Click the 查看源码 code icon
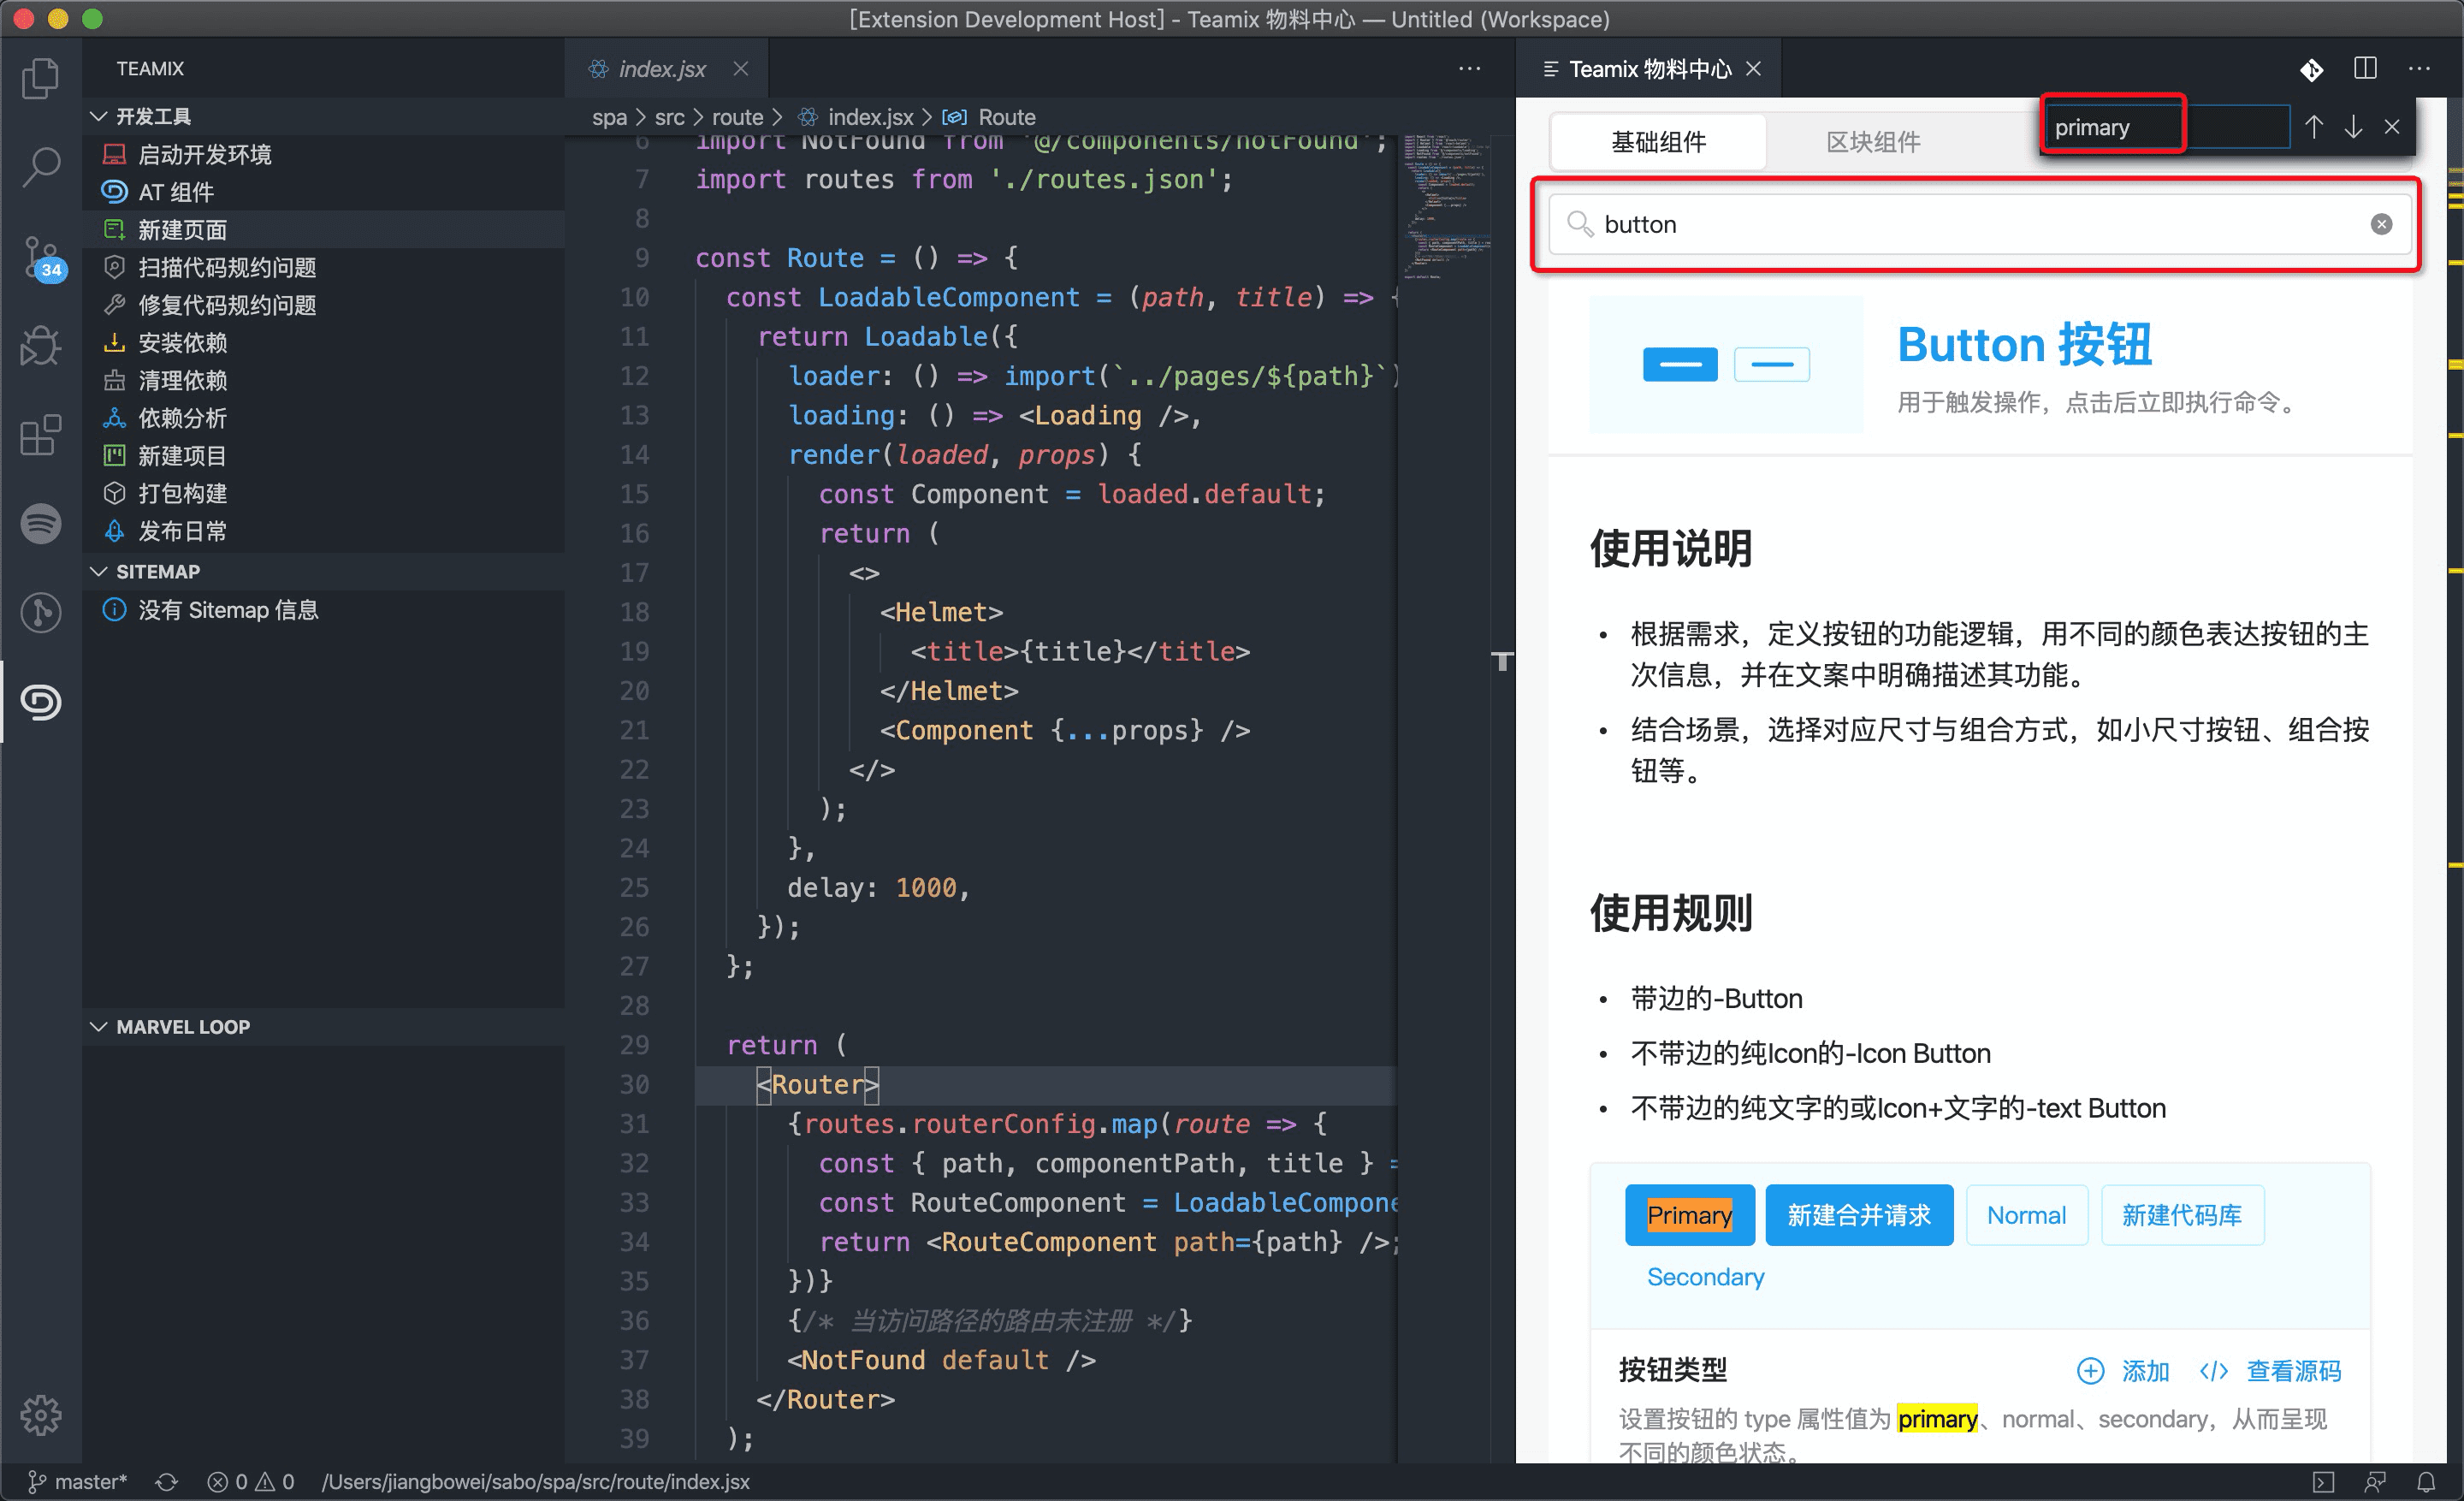 click(x=2213, y=1370)
